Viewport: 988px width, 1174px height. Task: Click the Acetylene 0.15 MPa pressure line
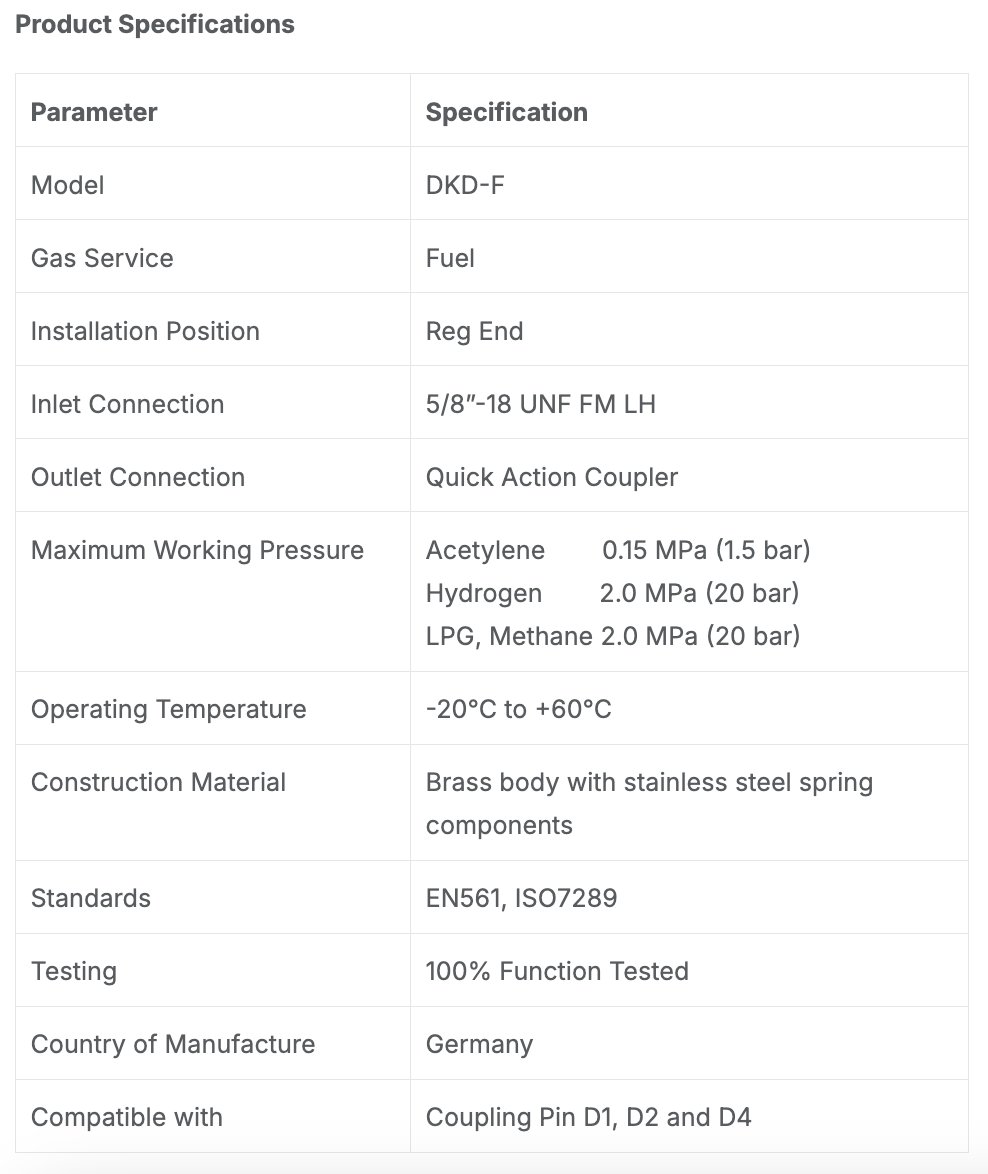618,550
